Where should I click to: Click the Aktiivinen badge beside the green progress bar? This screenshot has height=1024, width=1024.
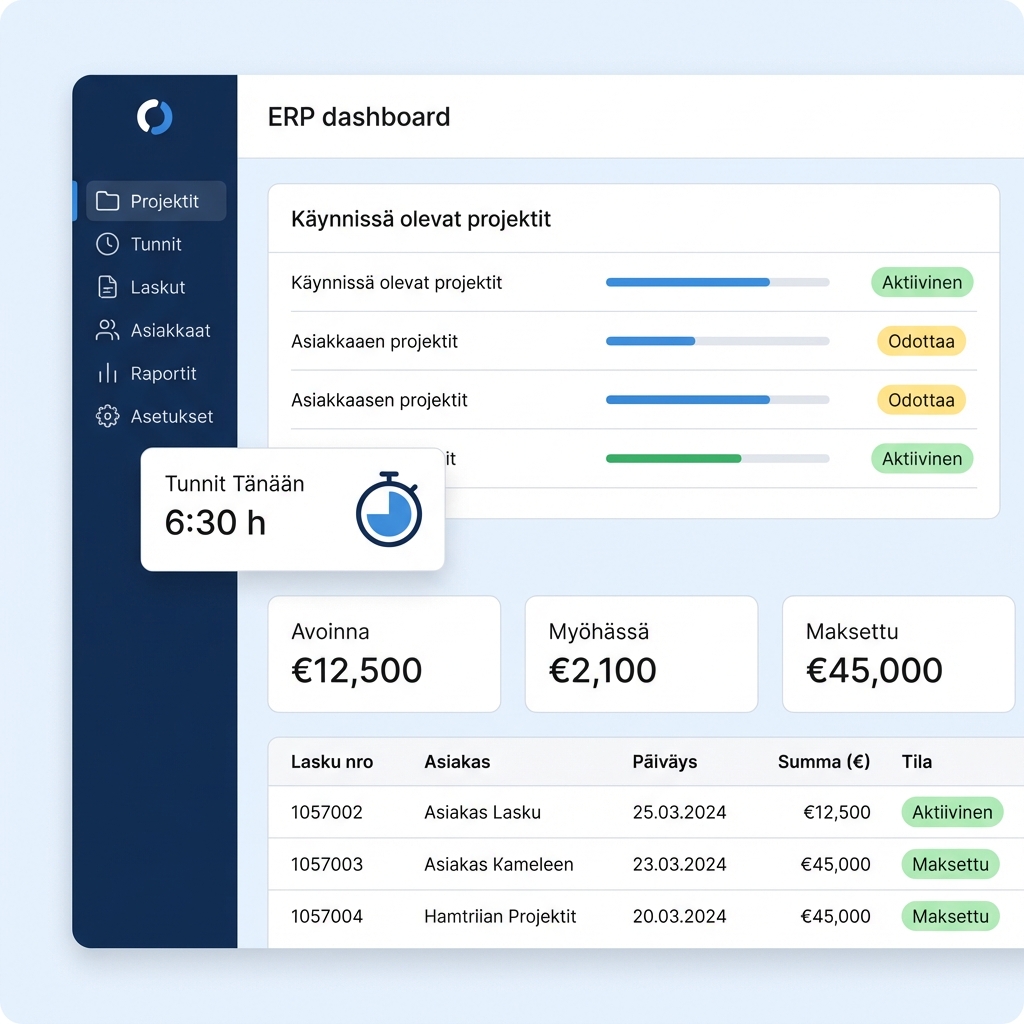coord(922,458)
